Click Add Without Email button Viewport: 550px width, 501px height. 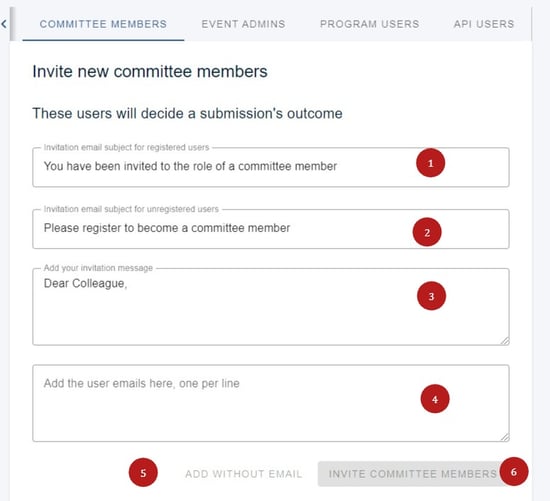(x=243, y=474)
